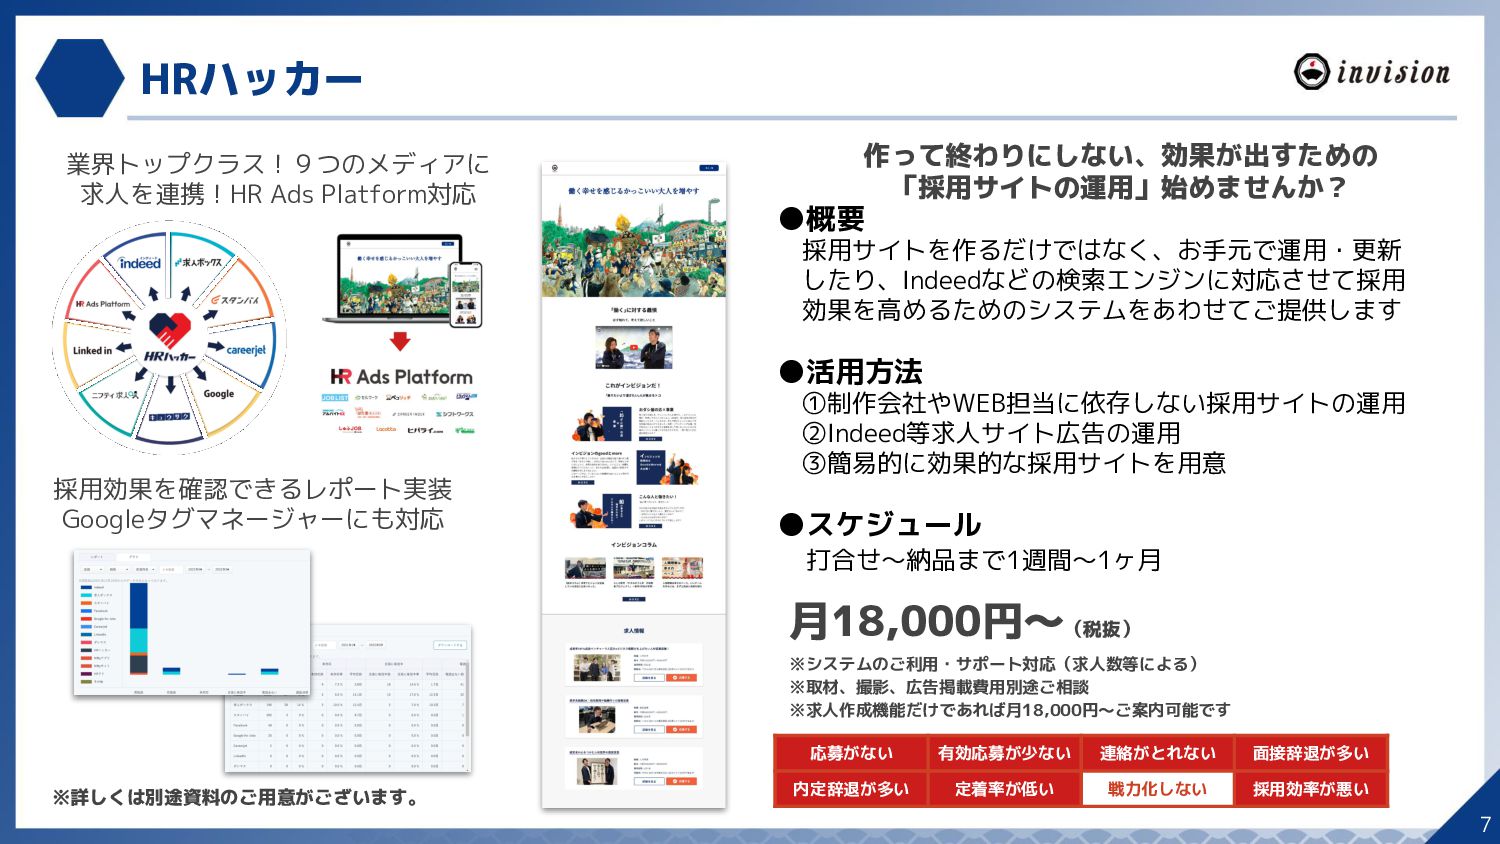
Task: Select the スタンバイ logo in the wheel
Action: click(x=235, y=299)
